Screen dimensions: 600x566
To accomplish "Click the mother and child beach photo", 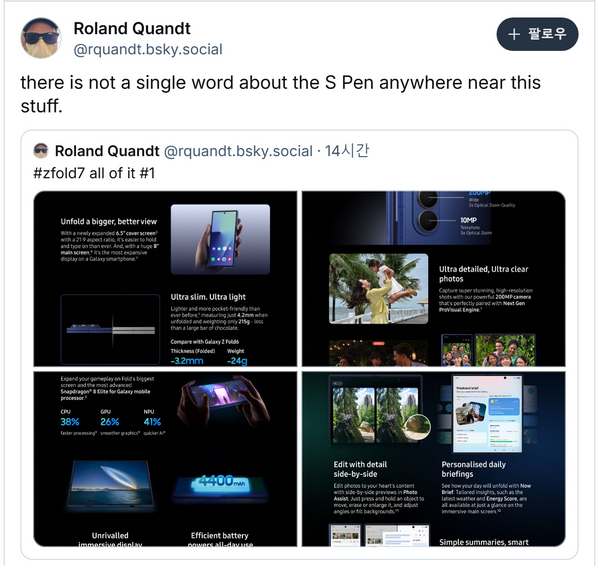I will click(x=378, y=289).
